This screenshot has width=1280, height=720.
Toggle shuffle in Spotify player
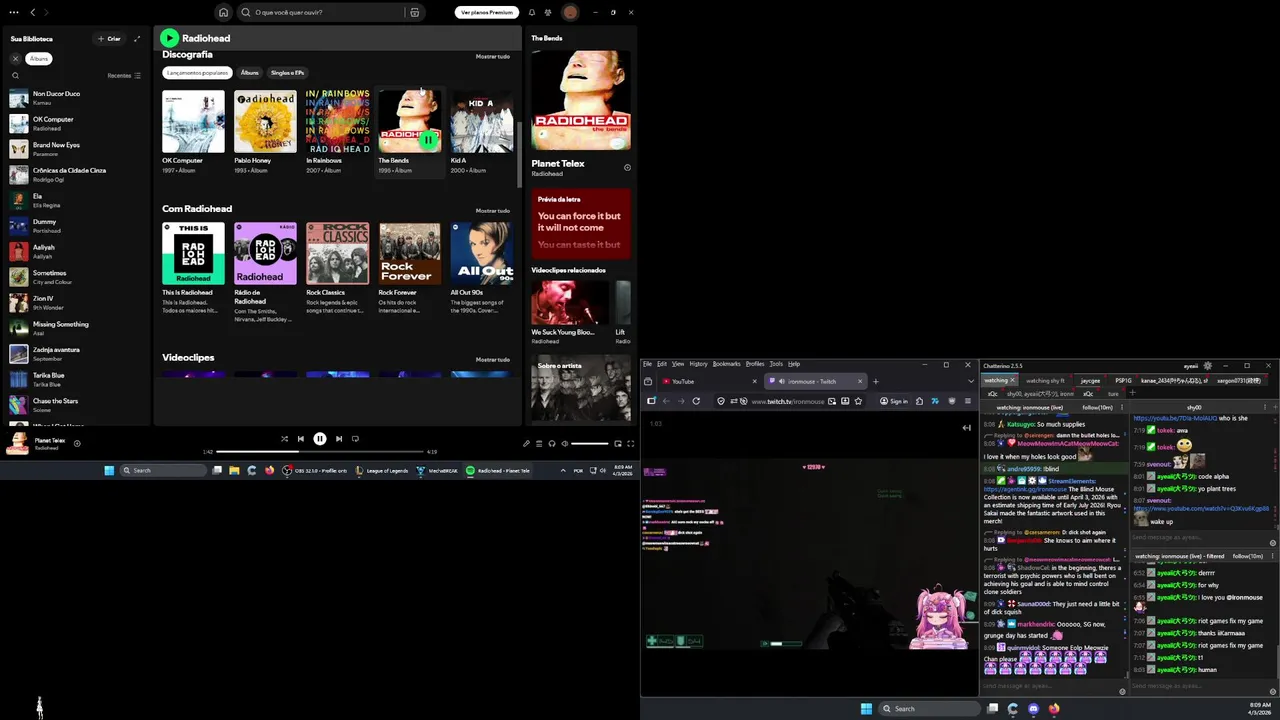tap(284, 439)
